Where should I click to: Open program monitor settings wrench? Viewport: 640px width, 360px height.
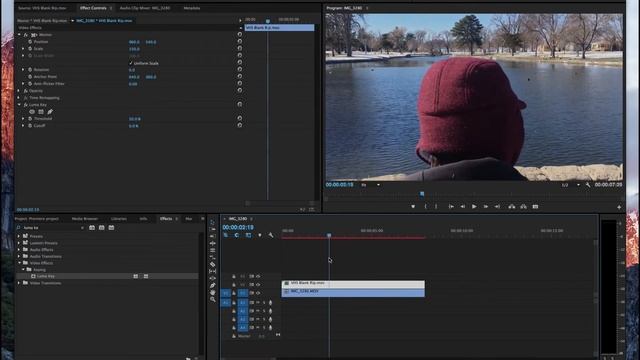[x=588, y=185]
